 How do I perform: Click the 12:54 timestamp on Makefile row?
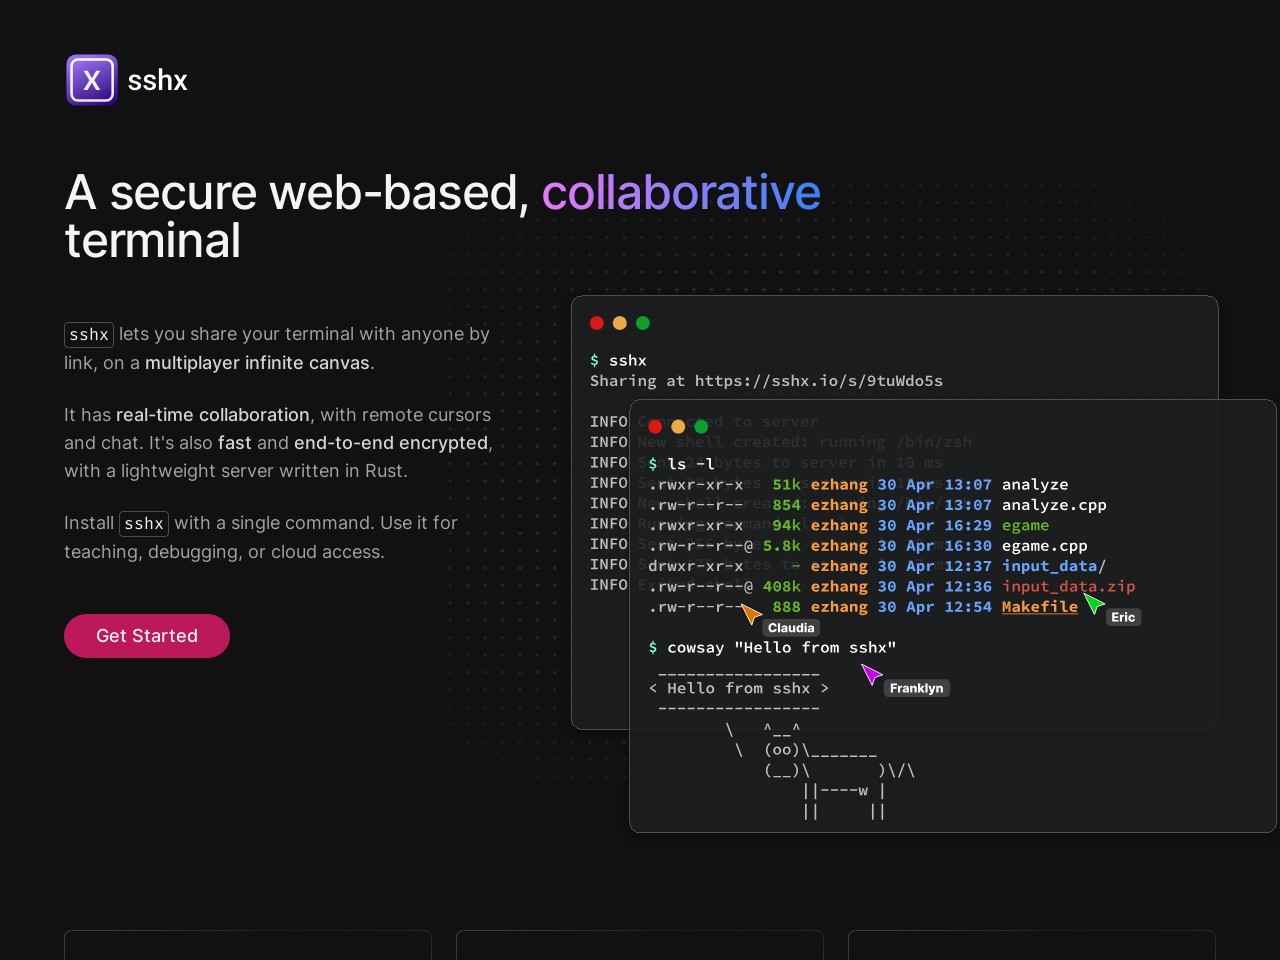968,607
